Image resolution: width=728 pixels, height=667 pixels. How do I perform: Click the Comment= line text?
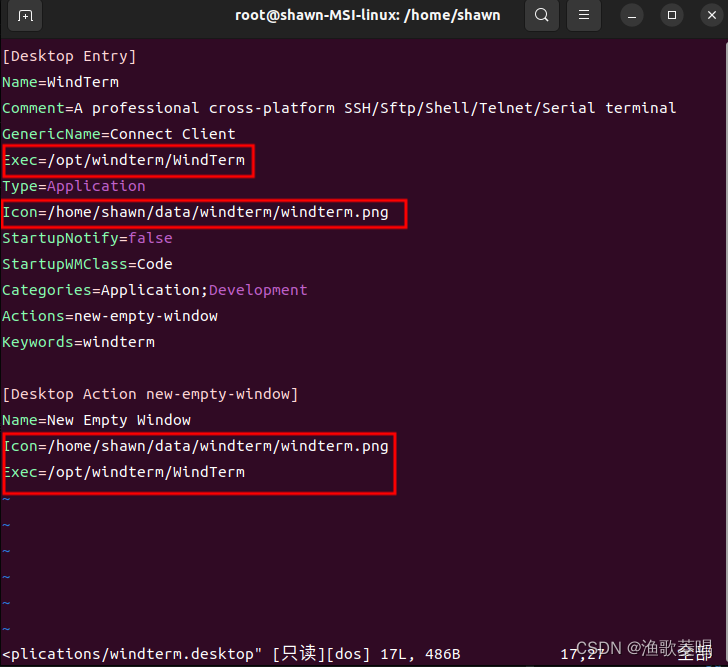coord(339,108)
